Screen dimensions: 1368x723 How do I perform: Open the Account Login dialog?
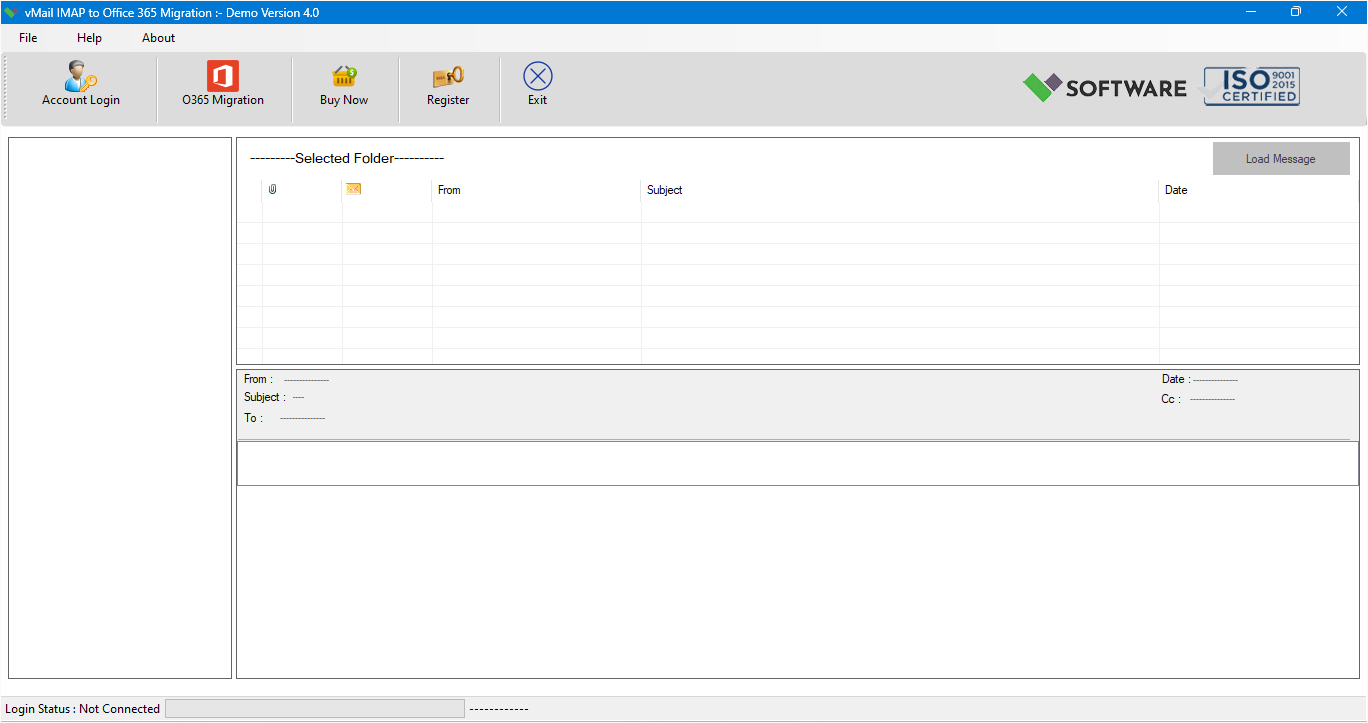(x=81, y=84)
